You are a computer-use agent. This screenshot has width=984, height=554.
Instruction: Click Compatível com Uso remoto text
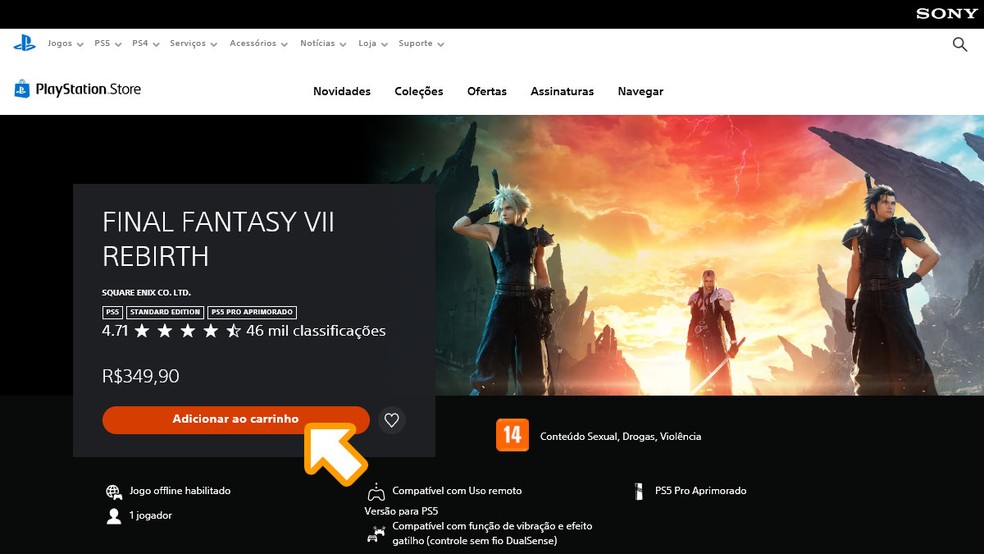[x=457, y=491]
